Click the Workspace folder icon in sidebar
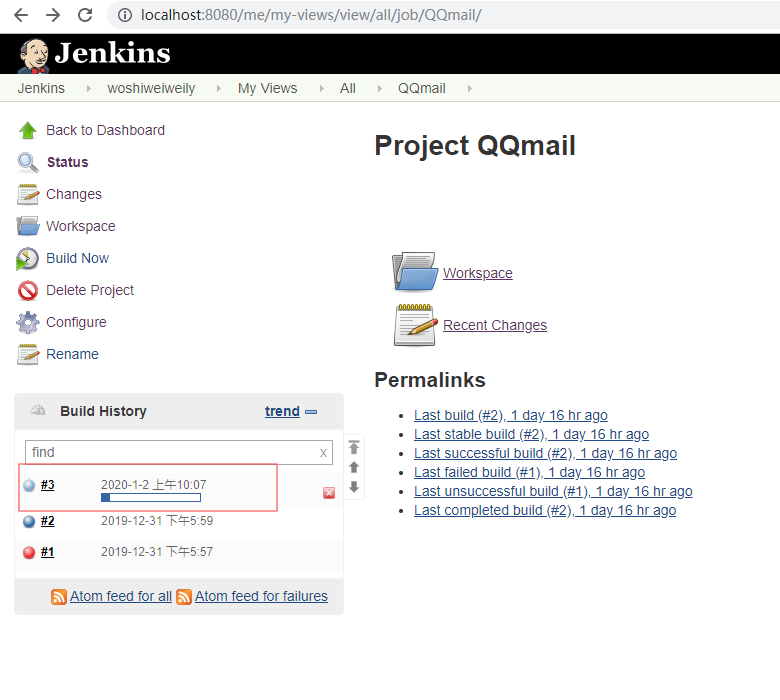The width and height of the screenshot is (780, 700). 27,226
